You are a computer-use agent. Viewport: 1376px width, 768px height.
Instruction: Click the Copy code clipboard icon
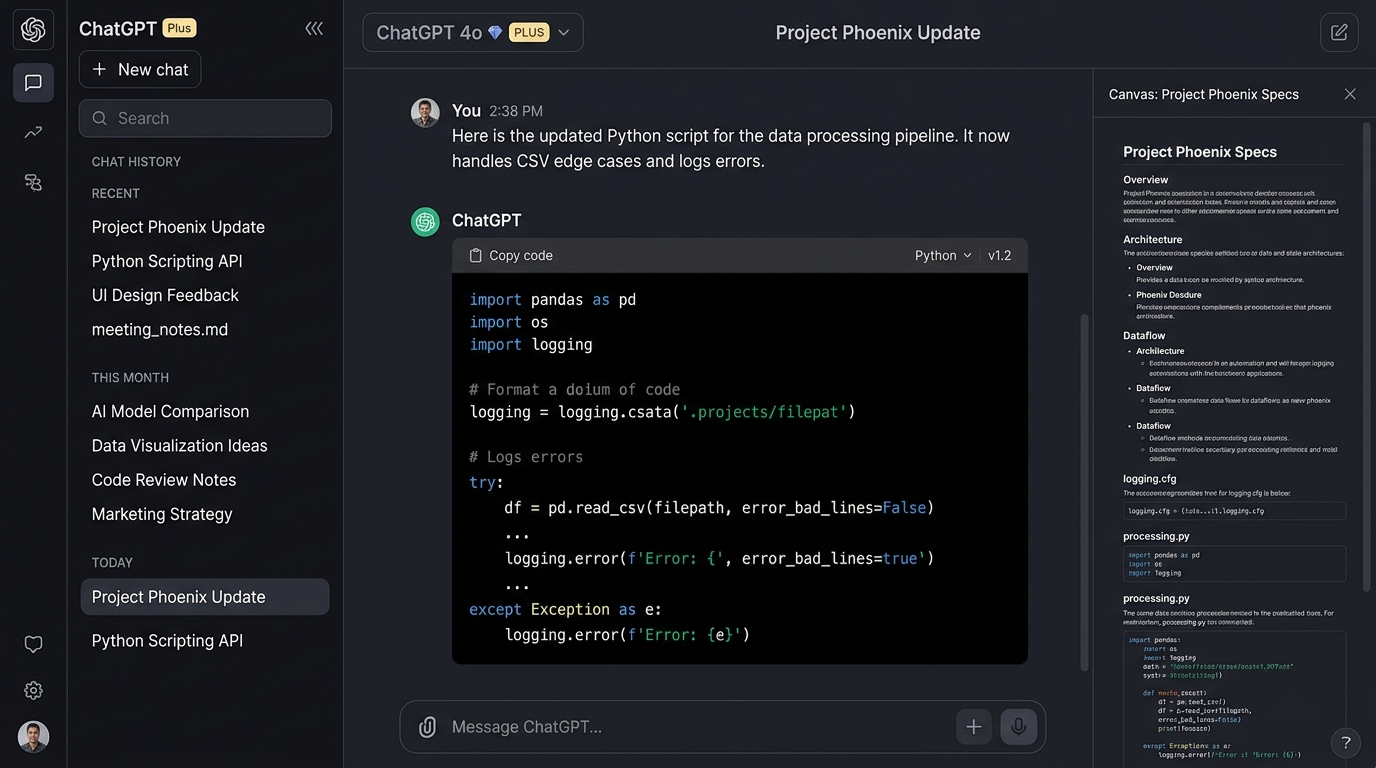point(476,256)
